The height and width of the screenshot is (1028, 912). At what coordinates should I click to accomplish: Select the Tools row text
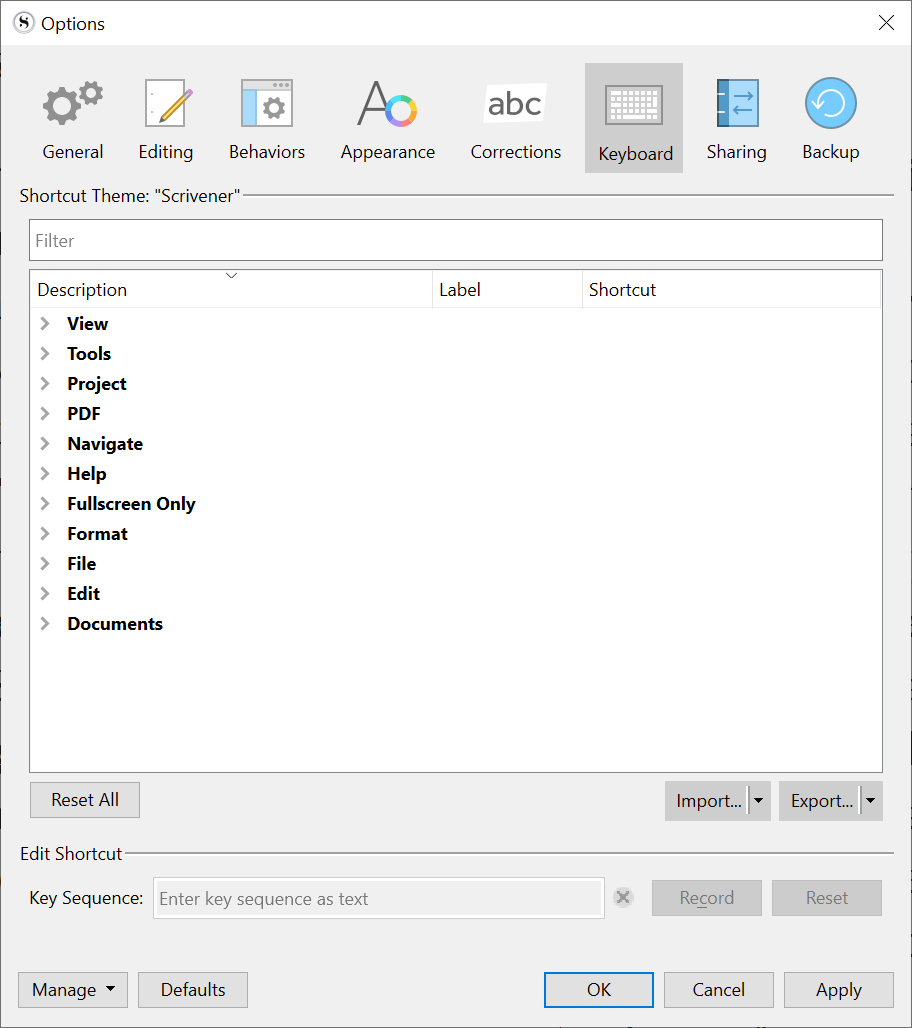[x=89, y=353]
